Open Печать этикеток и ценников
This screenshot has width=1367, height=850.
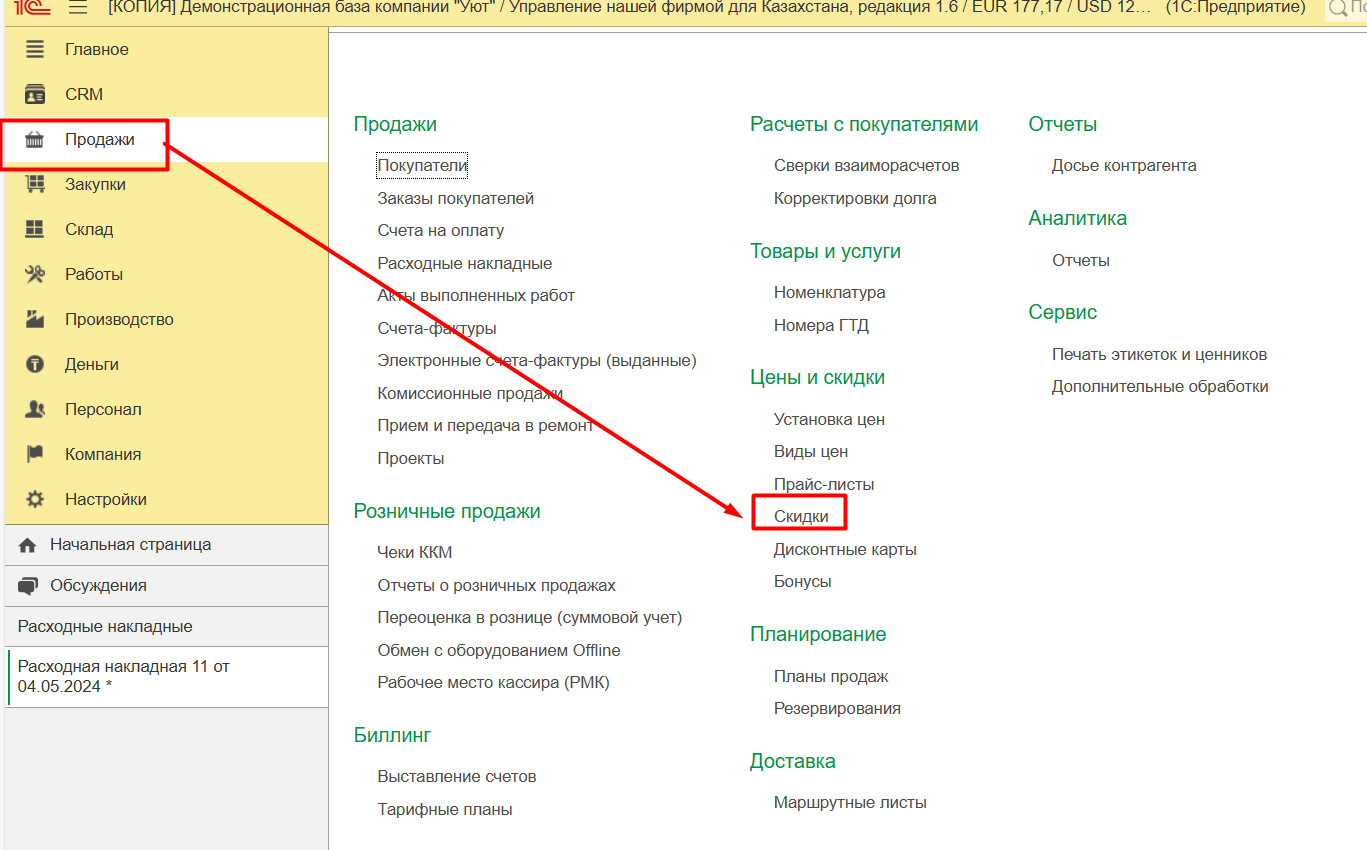click(1159, 354)
